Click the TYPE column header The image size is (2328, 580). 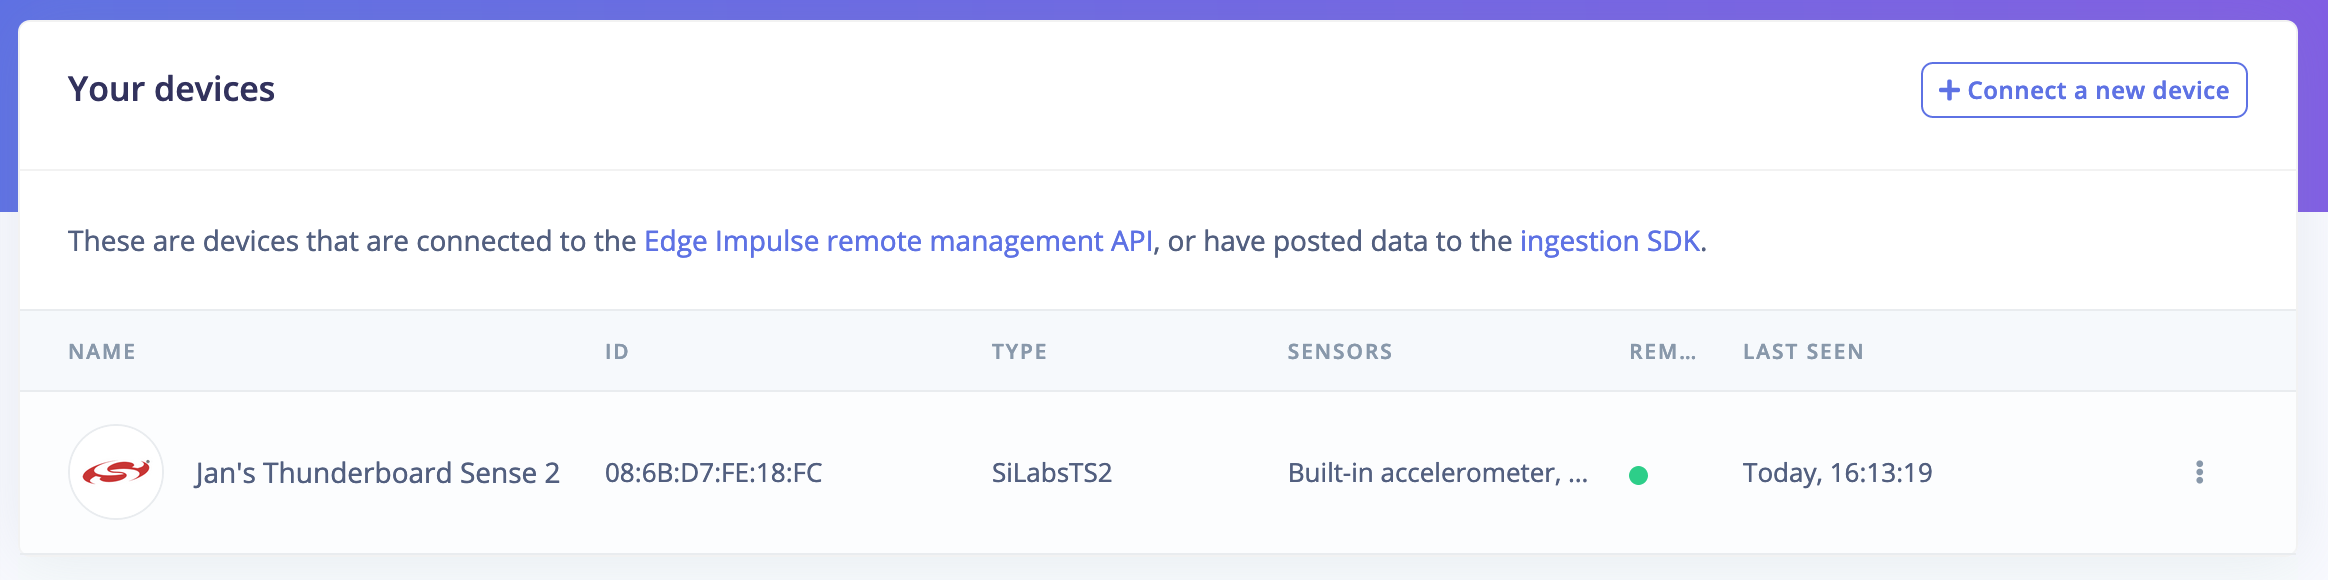point(1019,352)
